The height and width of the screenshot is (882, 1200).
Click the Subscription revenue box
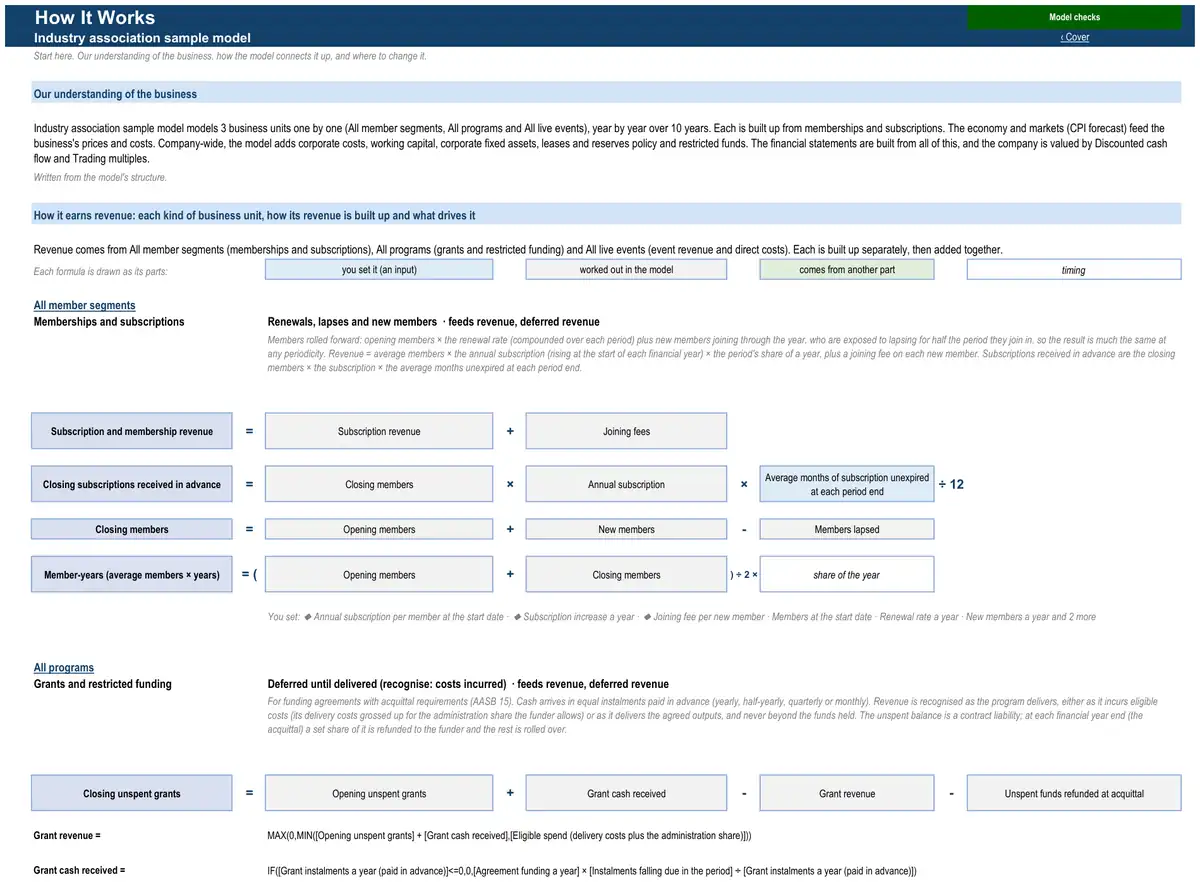coord(379,431)
